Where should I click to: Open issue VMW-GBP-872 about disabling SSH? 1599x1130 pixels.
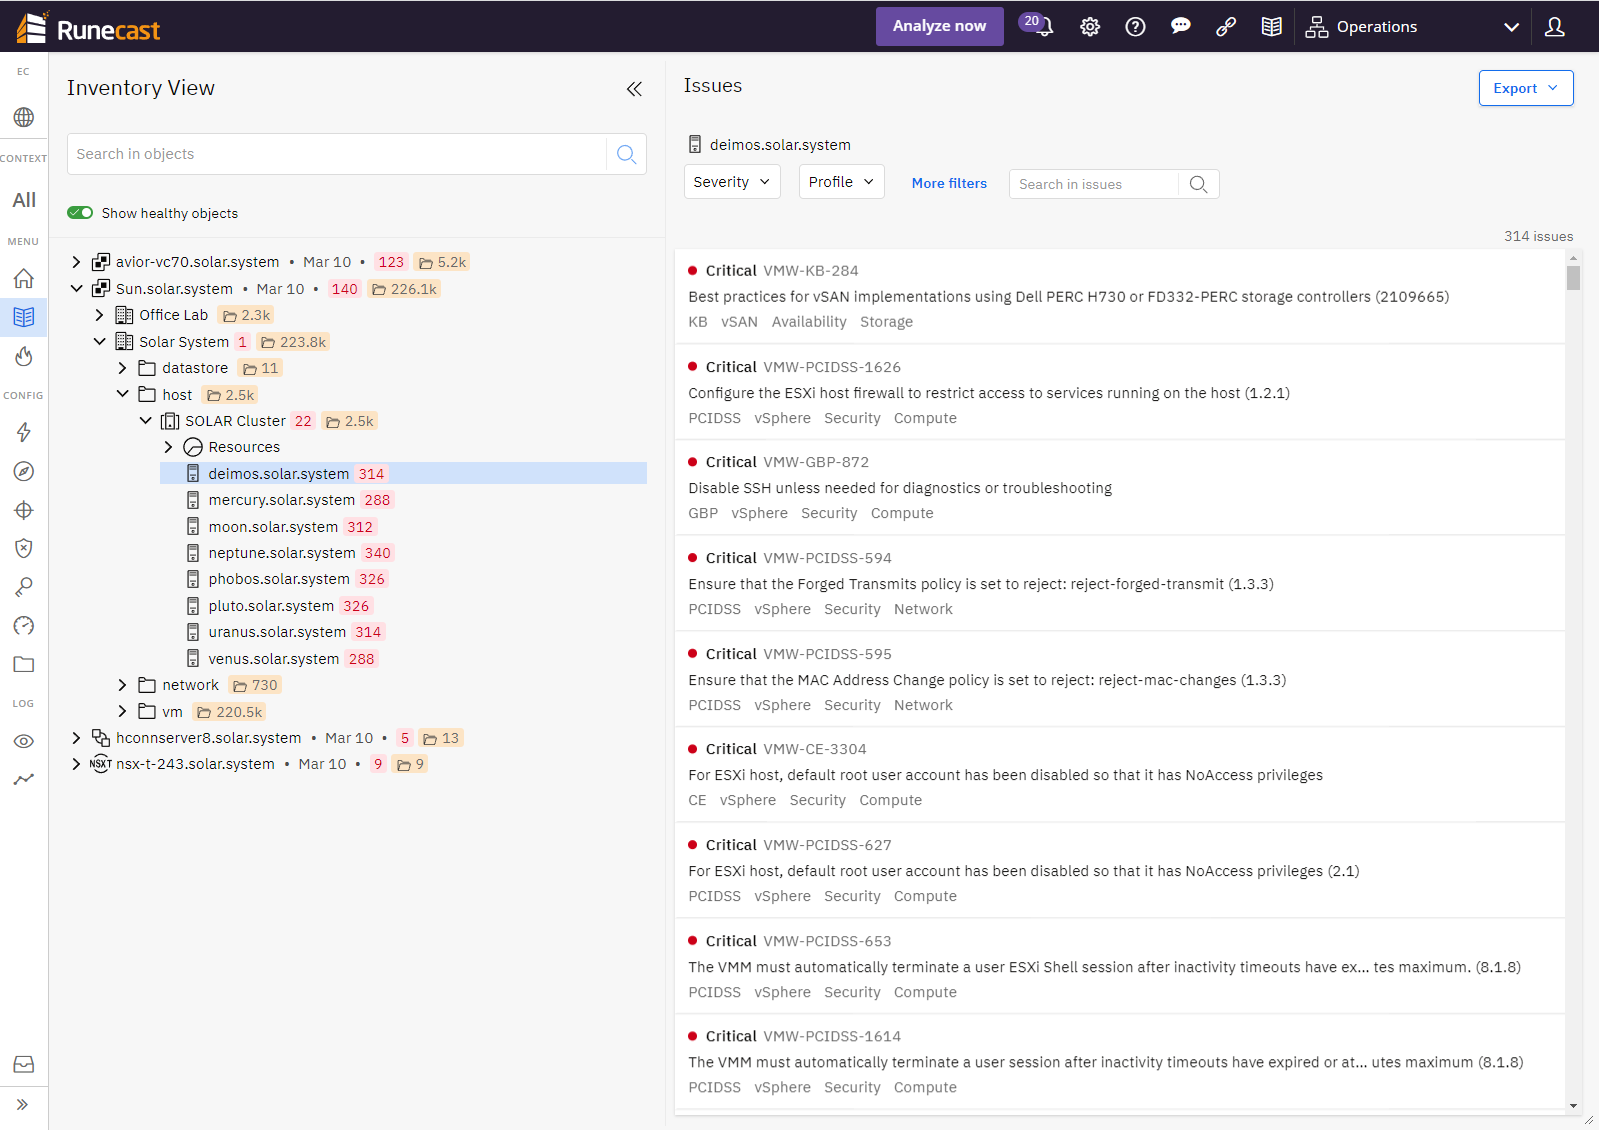click(x=1119, y=487)
